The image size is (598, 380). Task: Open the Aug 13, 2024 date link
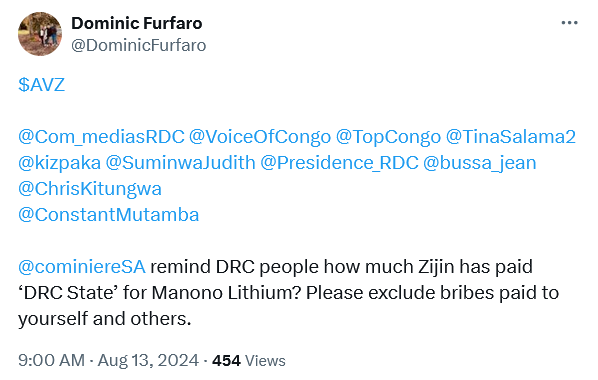148,360
